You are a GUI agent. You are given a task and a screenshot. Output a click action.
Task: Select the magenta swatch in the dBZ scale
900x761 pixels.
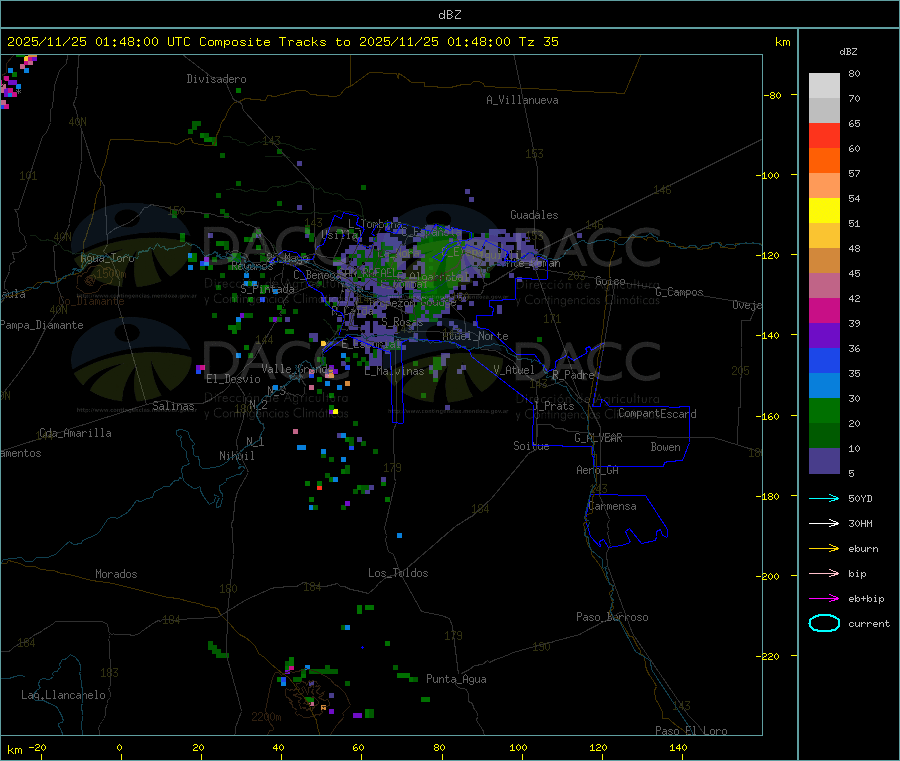[x=824, y=310]
